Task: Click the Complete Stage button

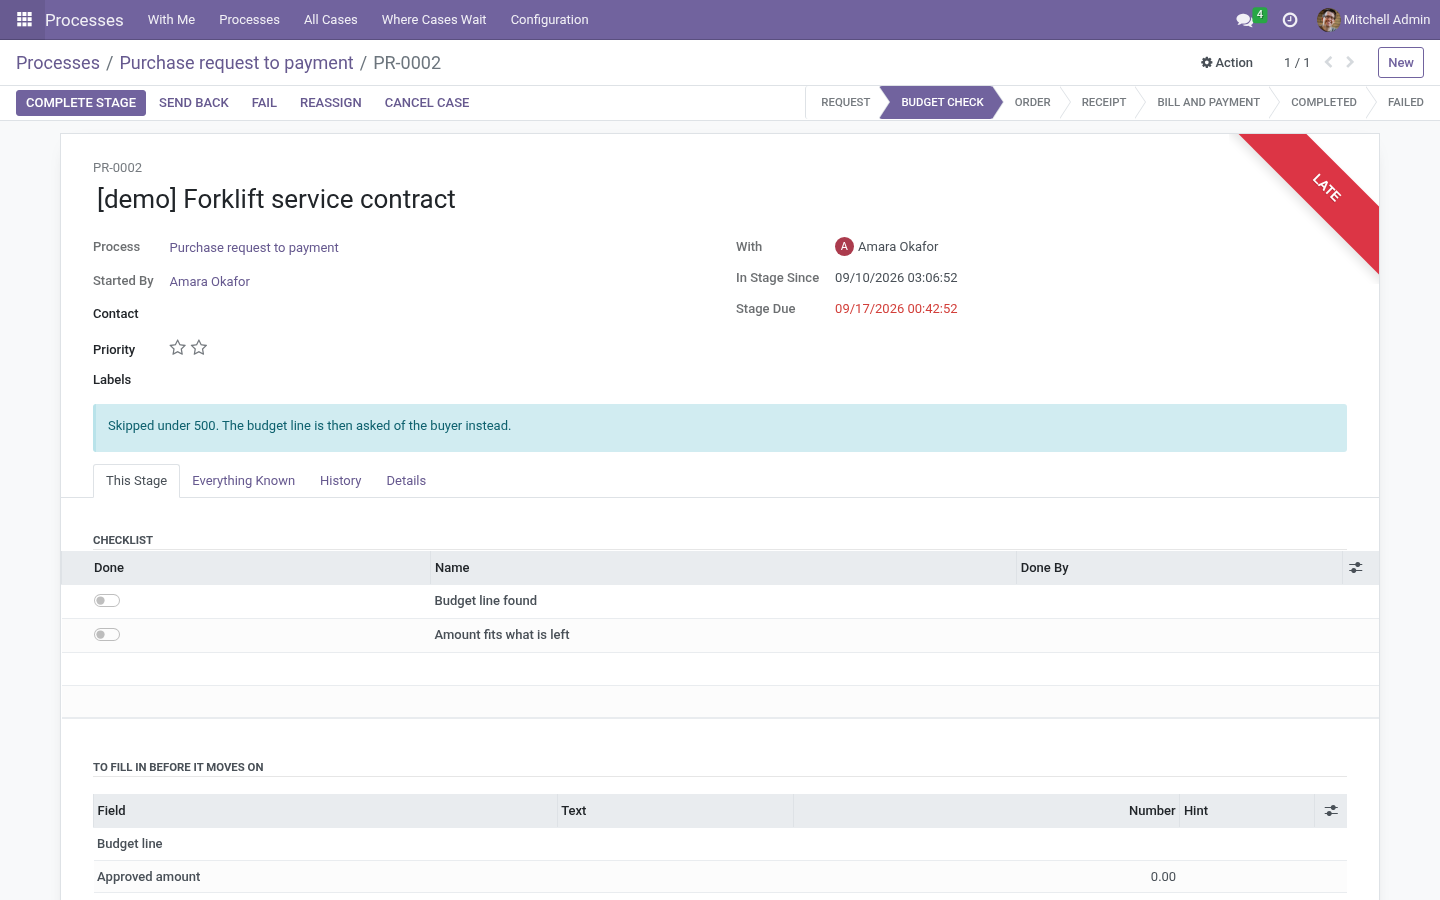Action: 81,103
